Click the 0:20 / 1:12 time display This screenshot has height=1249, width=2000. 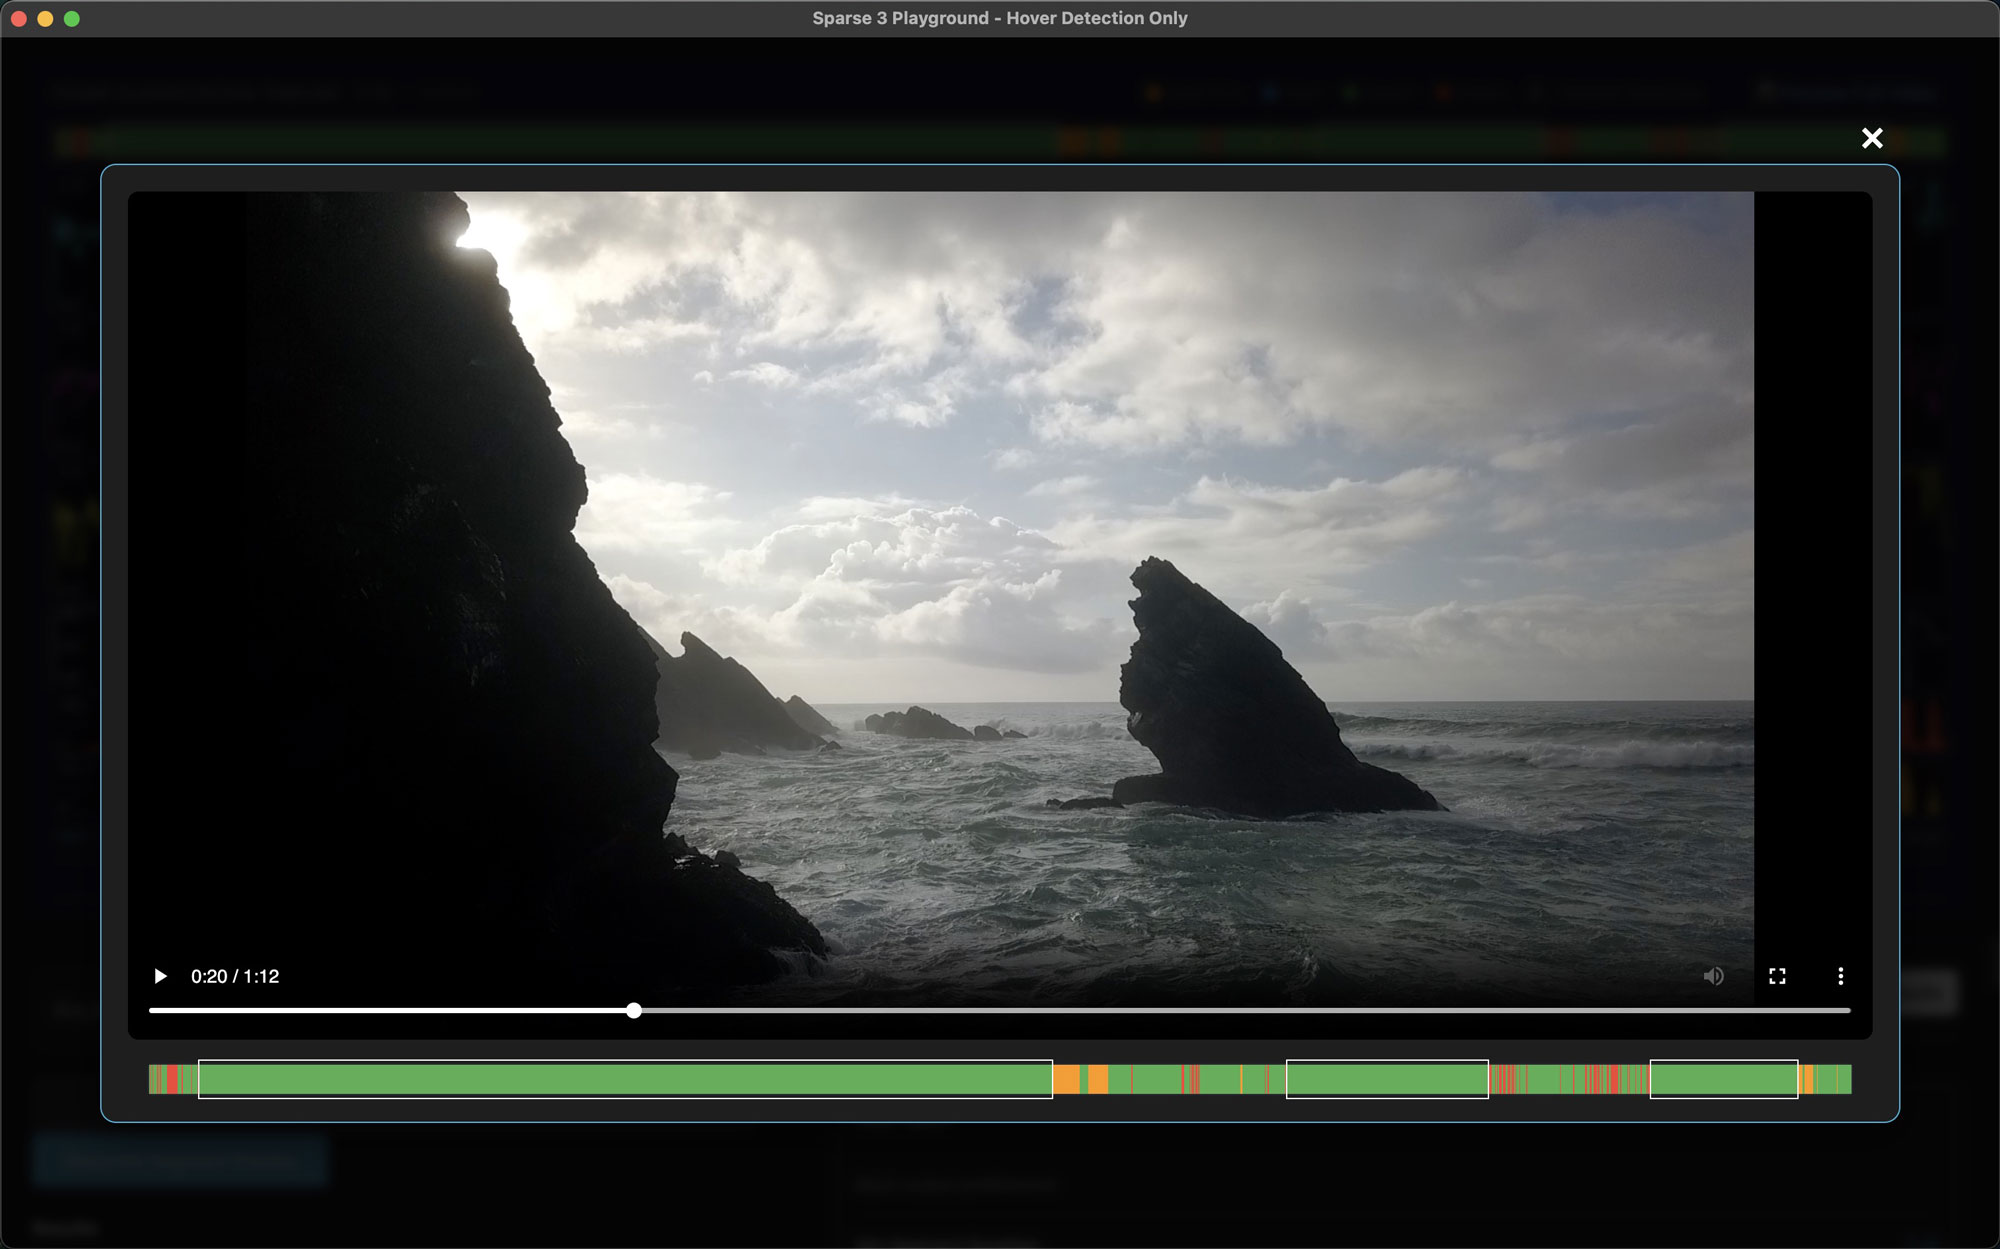pyautogui.click(x=235, y=976)
